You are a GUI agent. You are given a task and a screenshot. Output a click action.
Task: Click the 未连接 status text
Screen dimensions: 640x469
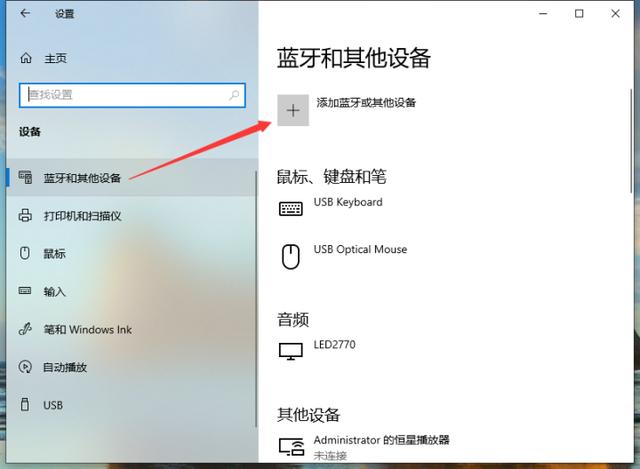(330, 456)
